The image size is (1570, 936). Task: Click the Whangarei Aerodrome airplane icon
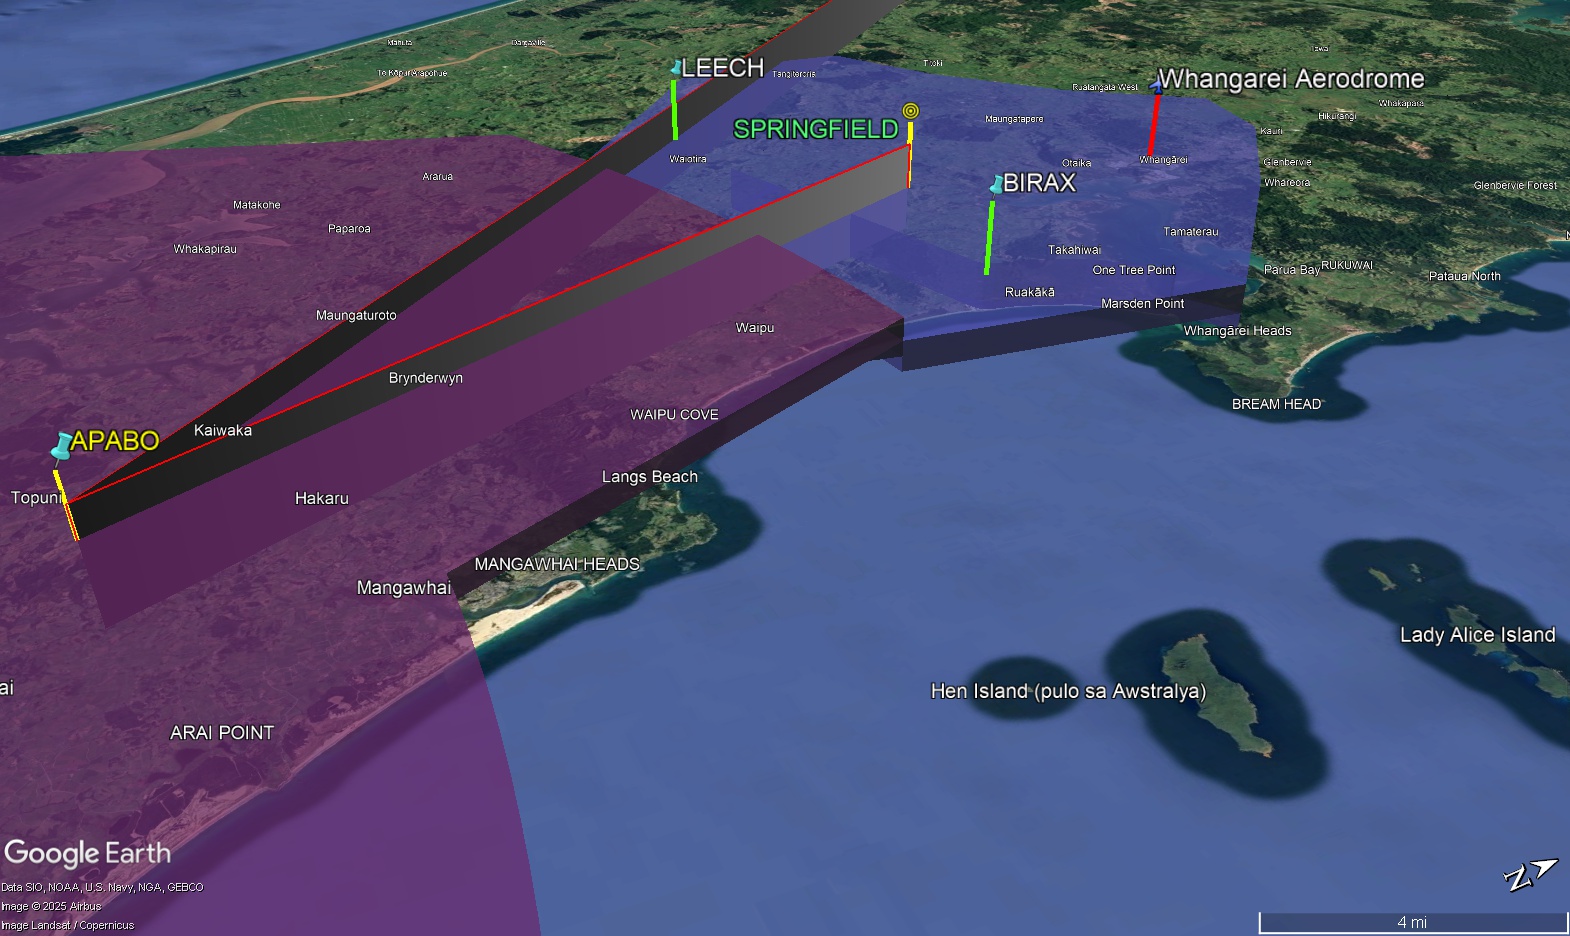pyautogui.click(x=1157, y=84)
